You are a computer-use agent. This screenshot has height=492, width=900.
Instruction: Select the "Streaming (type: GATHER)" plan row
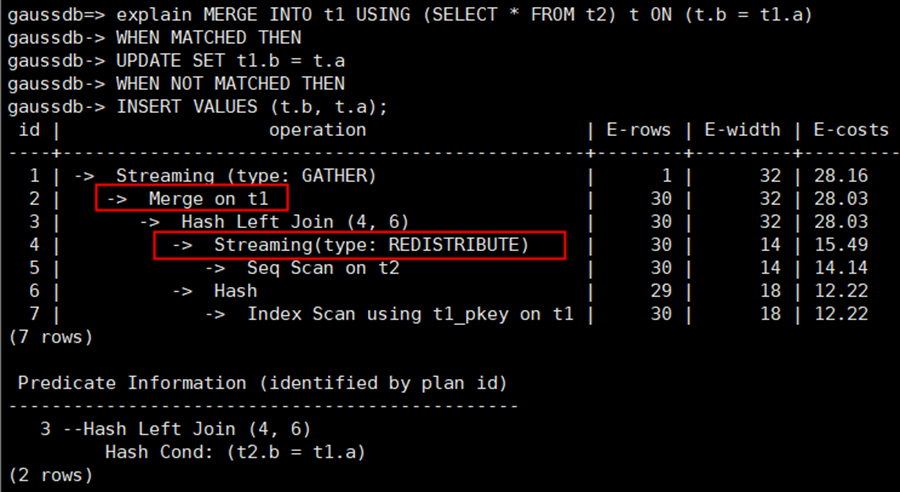pos(245,175)
